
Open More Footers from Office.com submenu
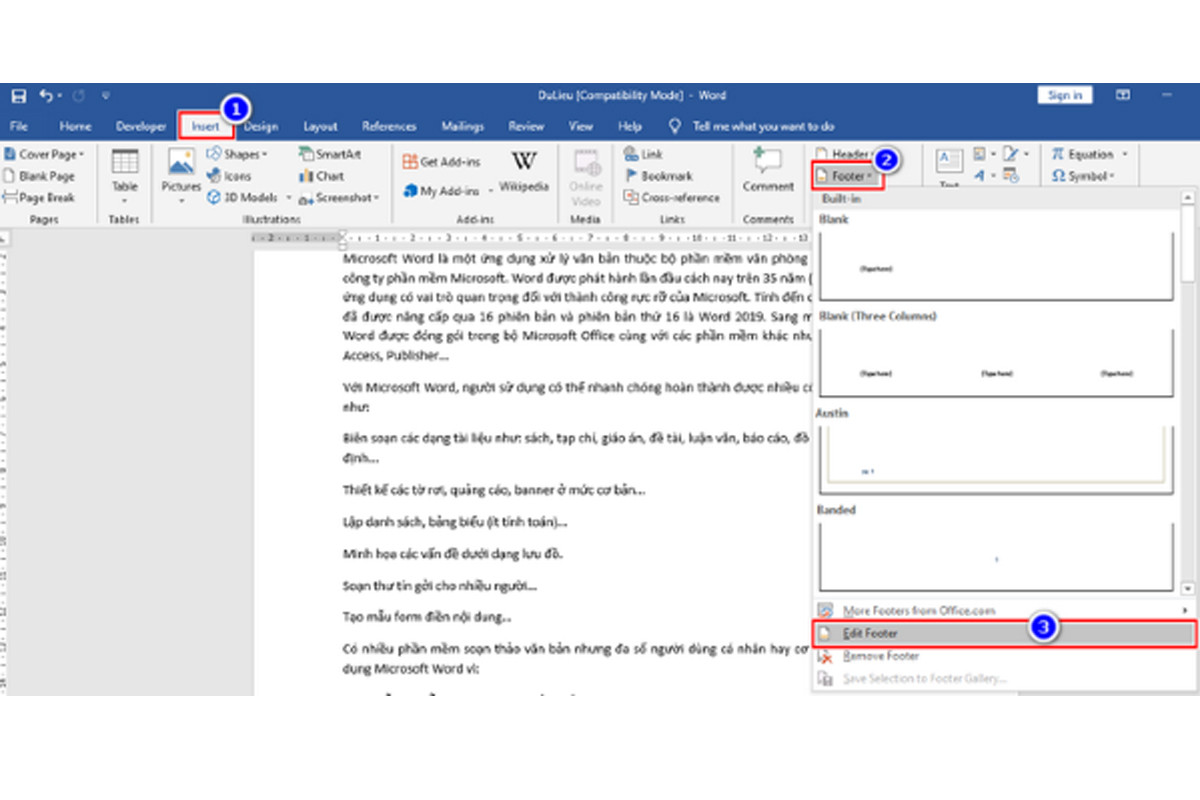[1003, 610]
